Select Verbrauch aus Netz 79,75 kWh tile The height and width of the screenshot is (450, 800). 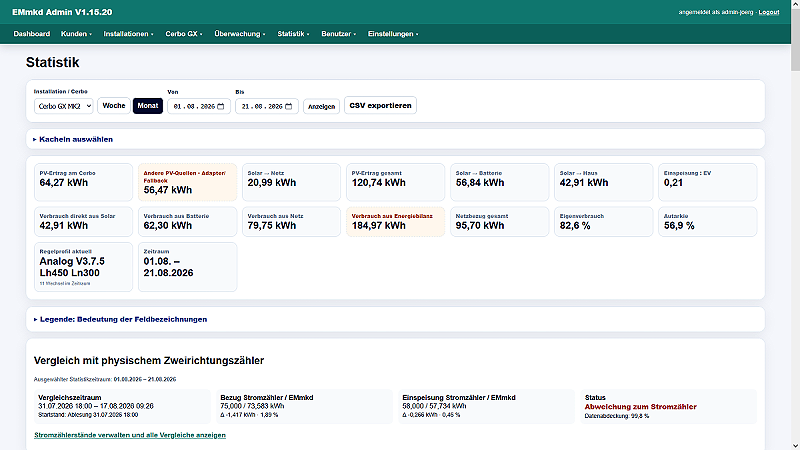(x=291, y=221)
